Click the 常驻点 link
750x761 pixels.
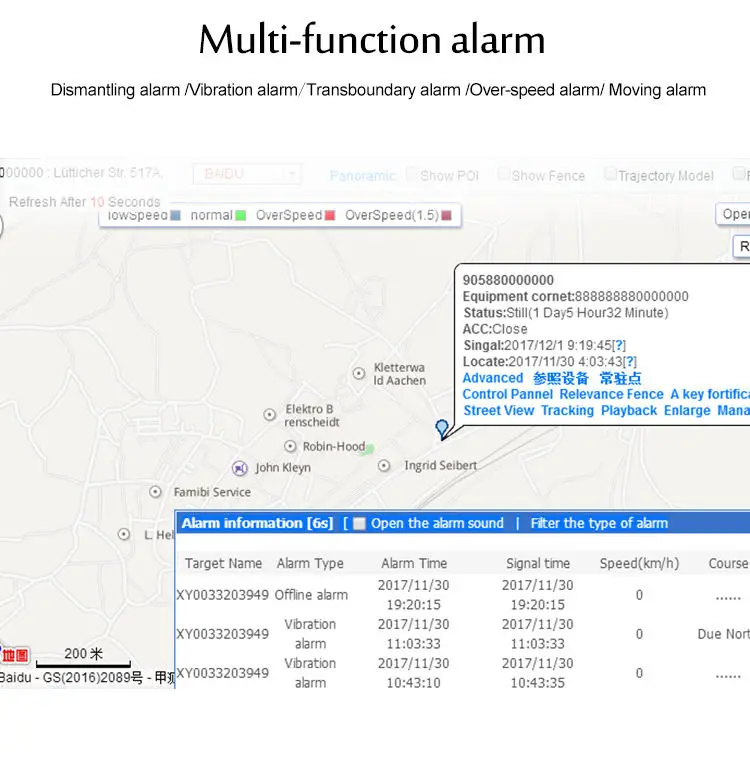coord(620,378)
